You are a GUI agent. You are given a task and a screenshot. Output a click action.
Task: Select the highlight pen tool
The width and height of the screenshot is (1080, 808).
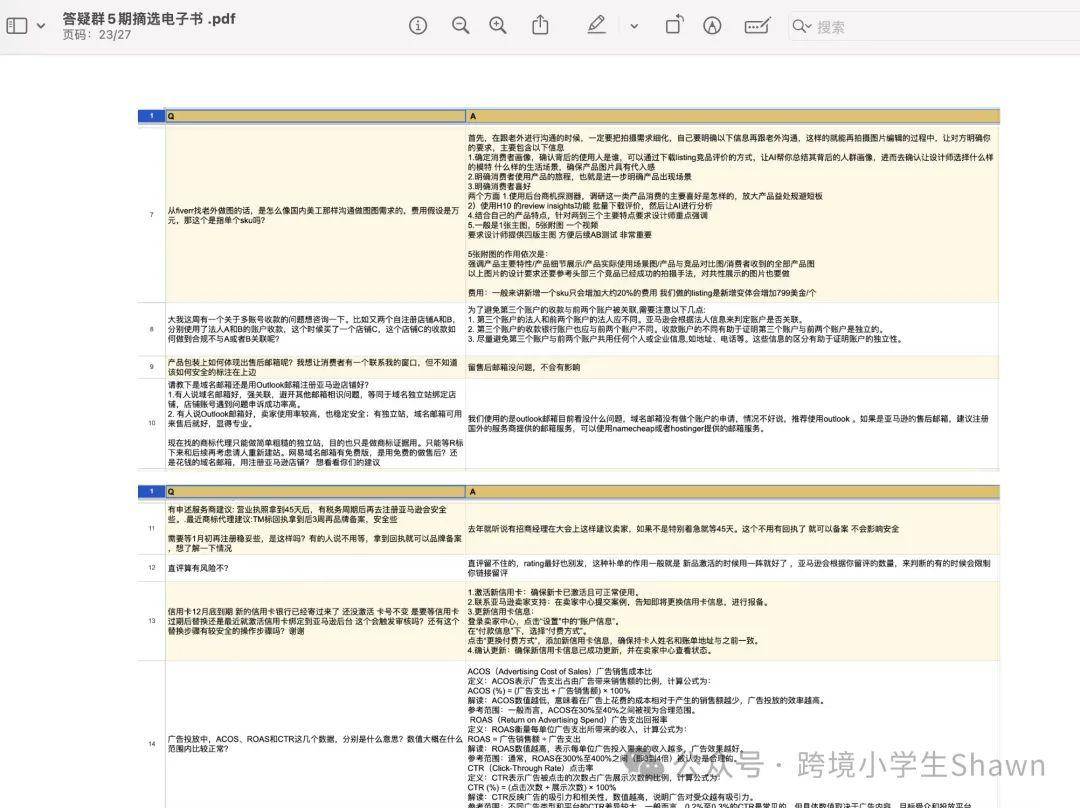[x=596, y=25]
